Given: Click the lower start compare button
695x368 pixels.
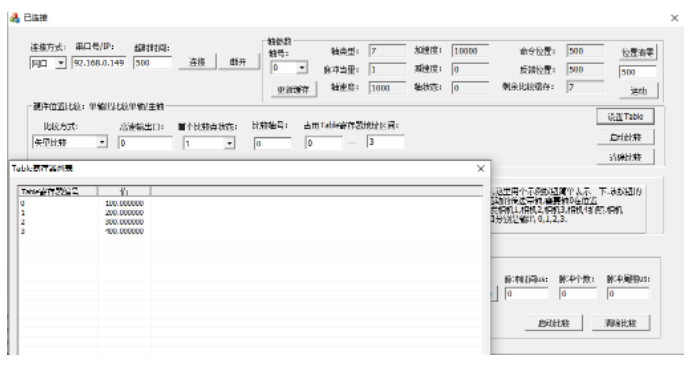Looking at the screenshot, I should click(554, 323).
